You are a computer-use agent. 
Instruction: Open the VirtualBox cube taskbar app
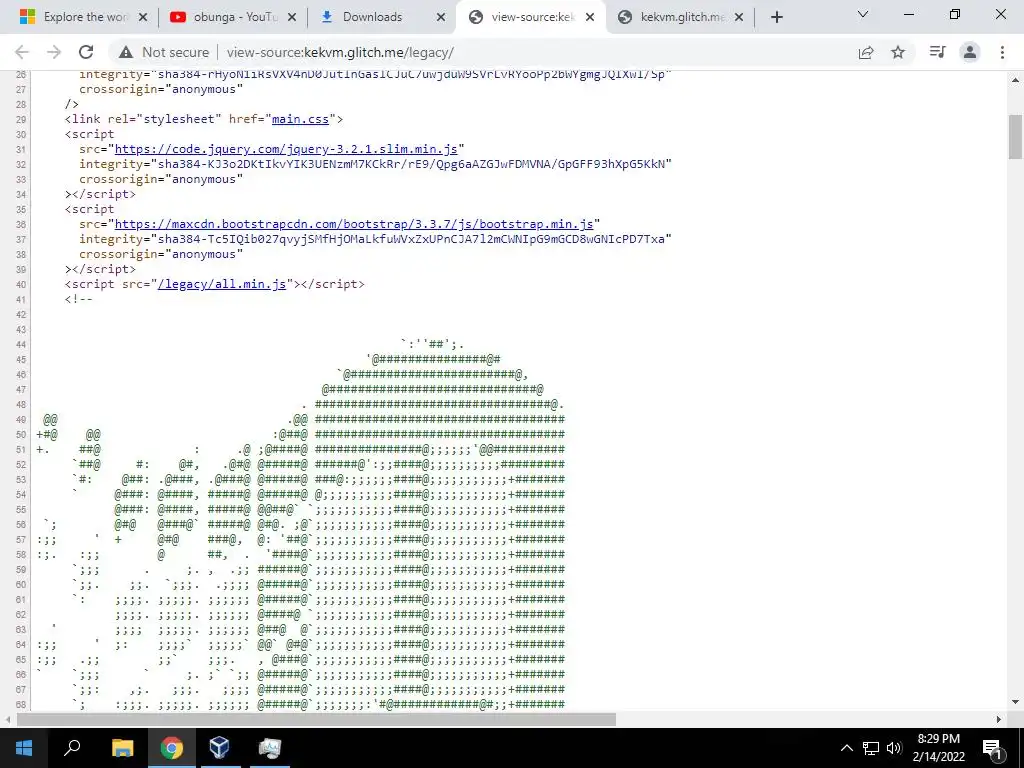219,748
